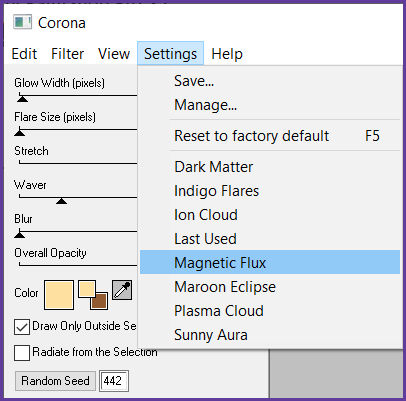The image size is (406, 401).
Task: Open the Settings menu
Action: (x=170, y=53)
